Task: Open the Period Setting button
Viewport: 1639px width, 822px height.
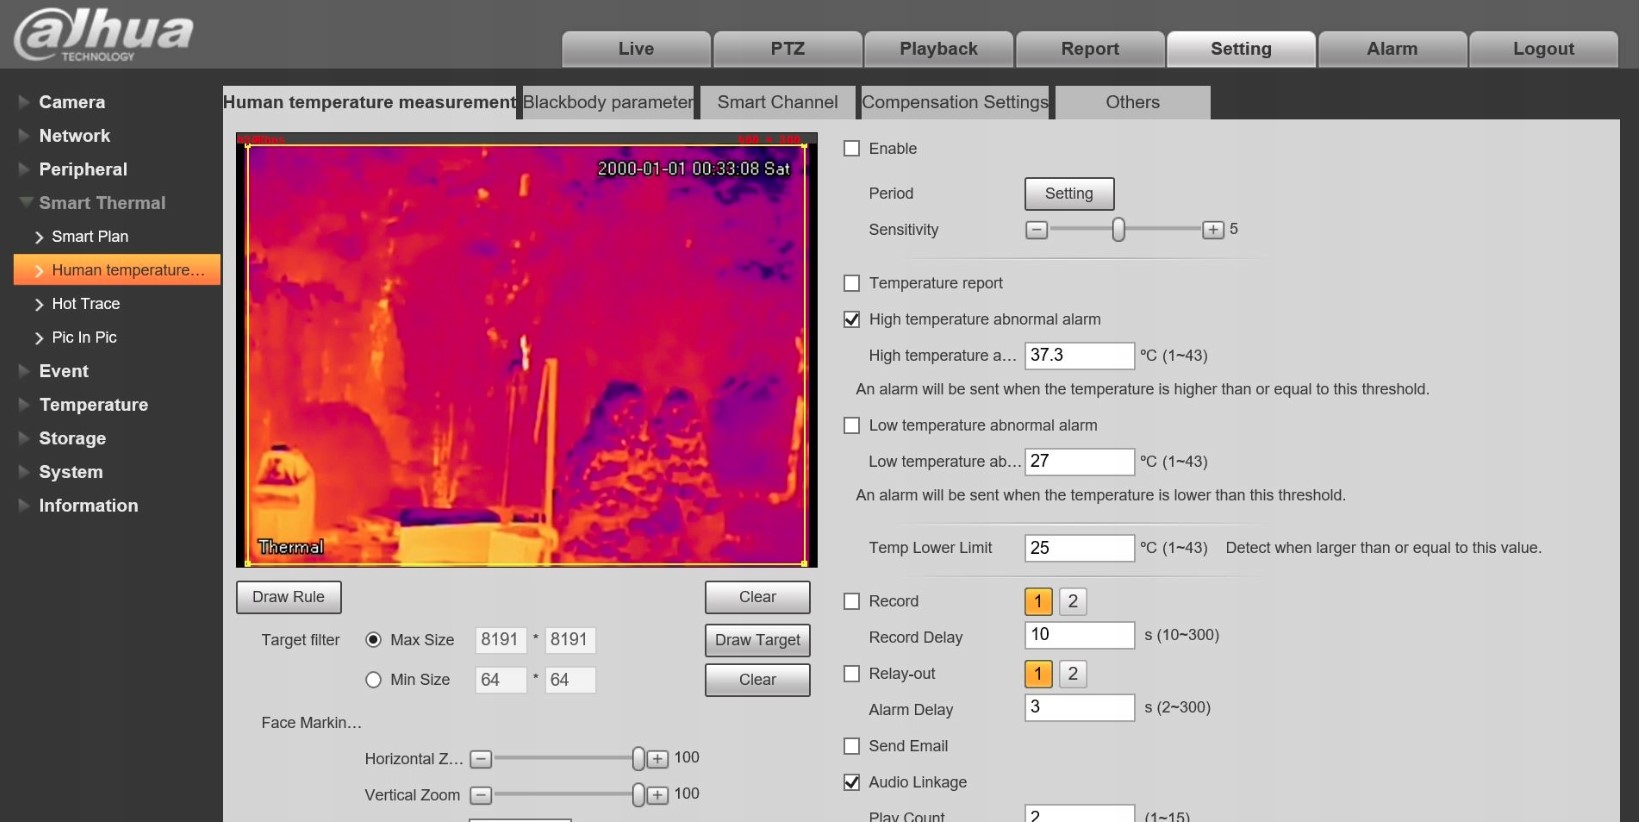Action: coord(1069,194)
